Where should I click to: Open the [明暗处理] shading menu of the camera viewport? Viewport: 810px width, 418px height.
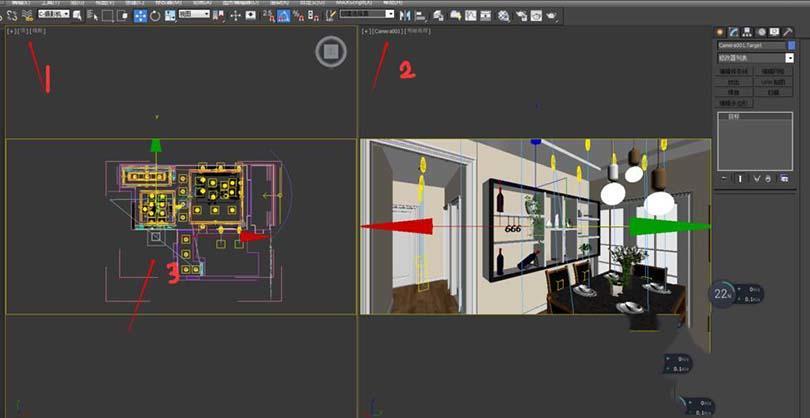click(417, 31)
